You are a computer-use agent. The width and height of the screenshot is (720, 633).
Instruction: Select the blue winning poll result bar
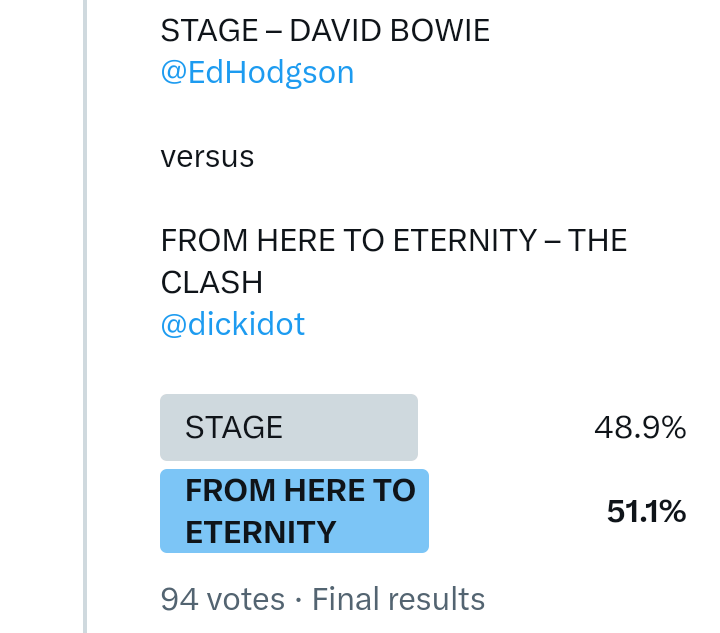tap(294, 511)
